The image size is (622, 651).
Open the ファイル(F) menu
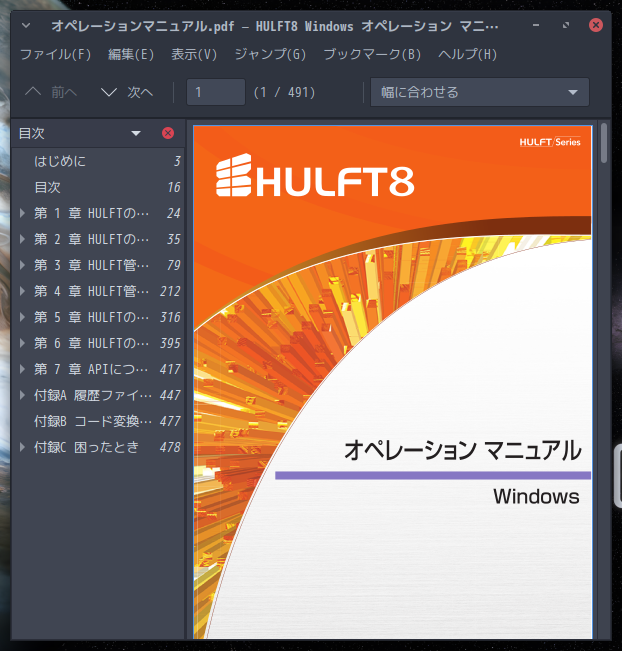pyautogui.click(x=56, y=54)
